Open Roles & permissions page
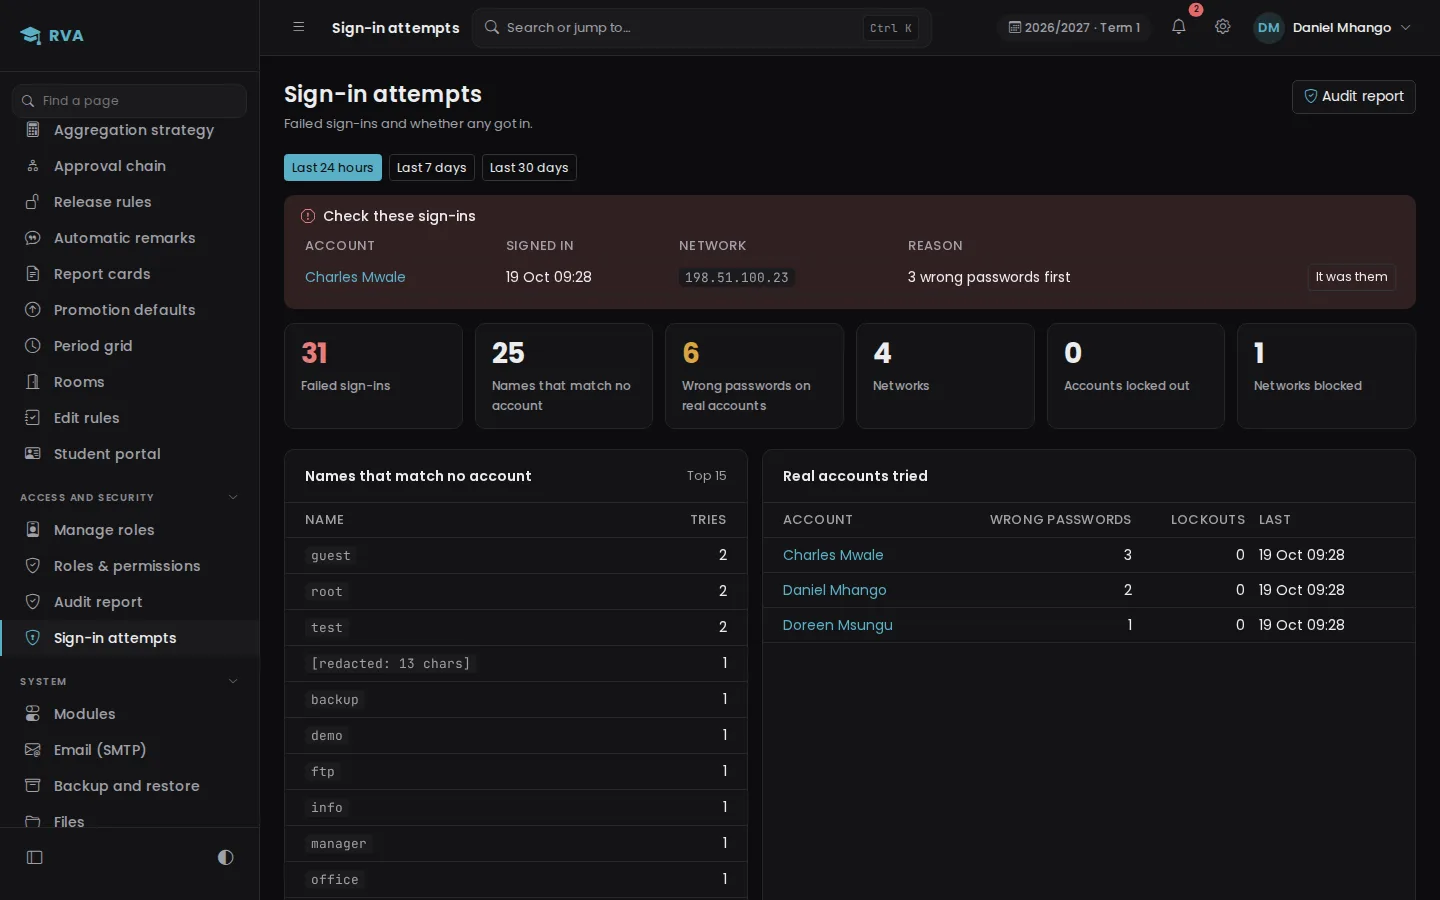The image size is (1440, 900). tap(130, 566)
